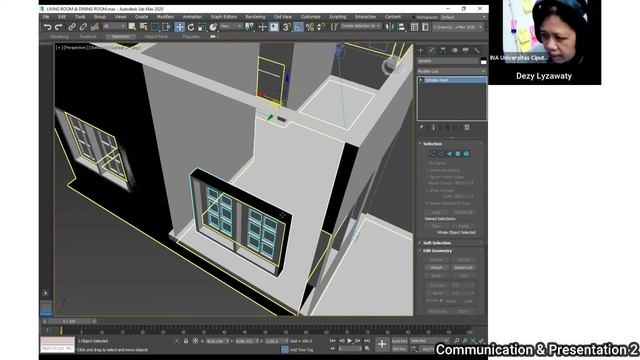Switch to Selection ribbon tab
The image size is (640, 360).
point(120,37)
